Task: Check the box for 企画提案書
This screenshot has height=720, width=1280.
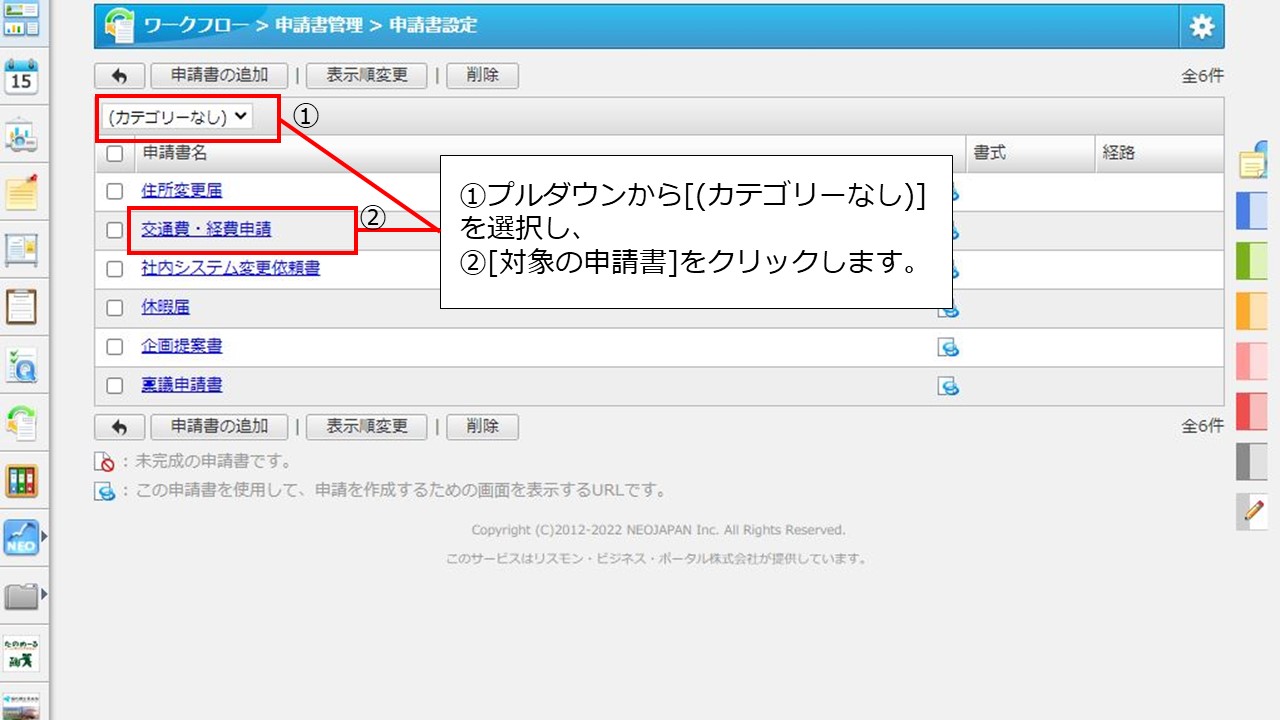Action: (115, 347)
